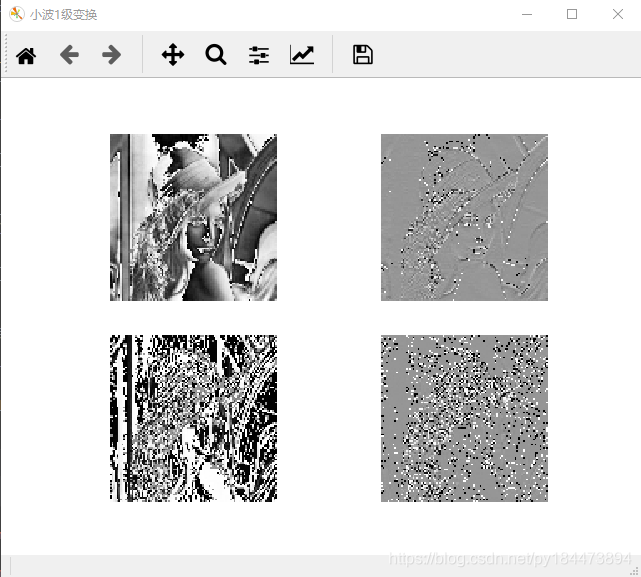
Task: Go forward to the next view
Action: pyautogui.click(x=111, y=55)
